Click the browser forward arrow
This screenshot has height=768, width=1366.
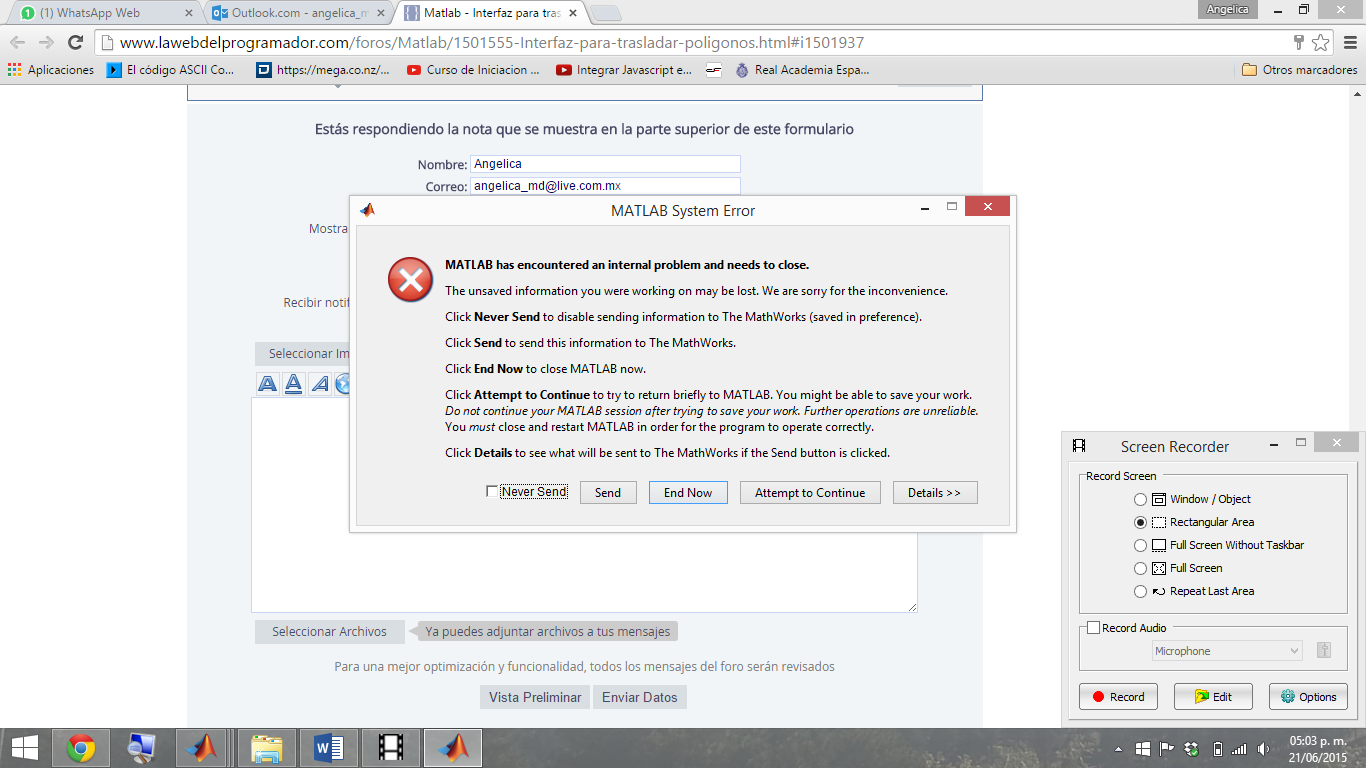47,43
